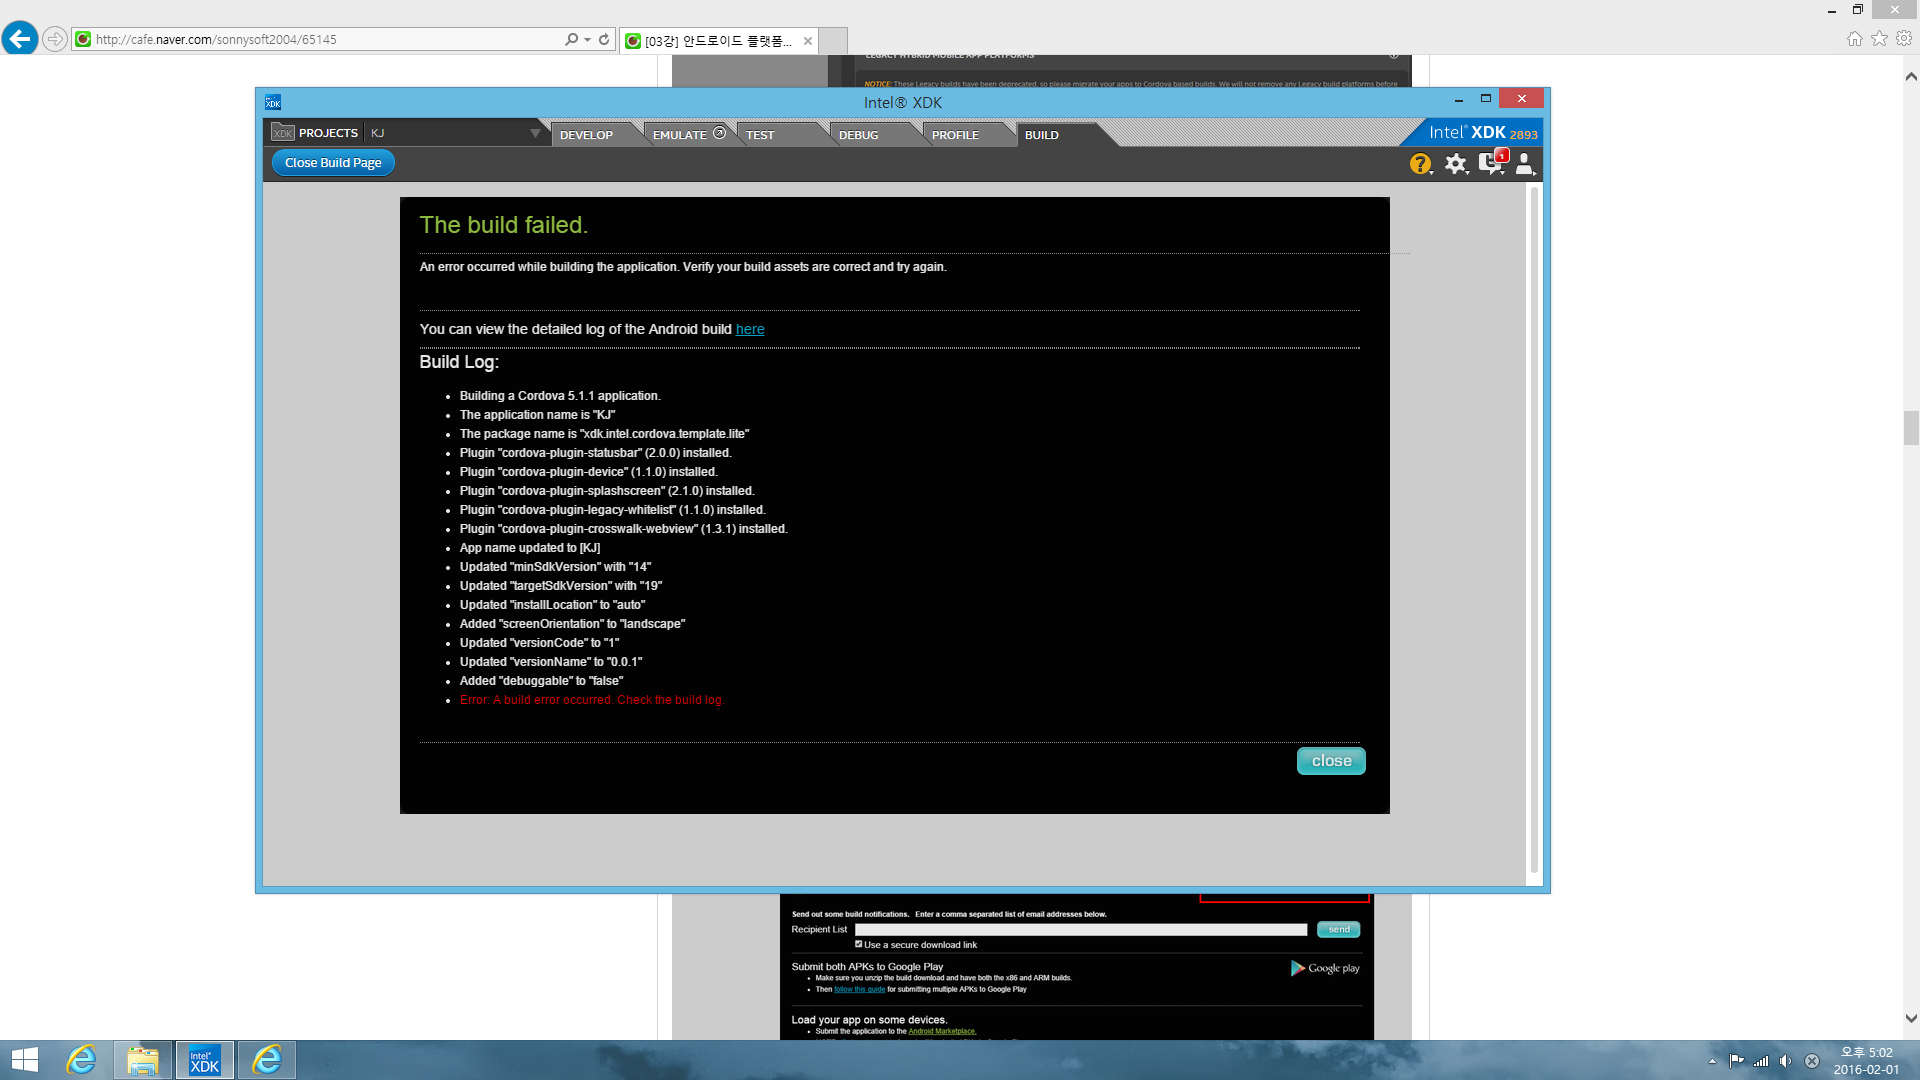1920x1080 pixels.
Task: Click browser scrollbar up arrow
Action: pyautogui.click(x=1911, y=76)
